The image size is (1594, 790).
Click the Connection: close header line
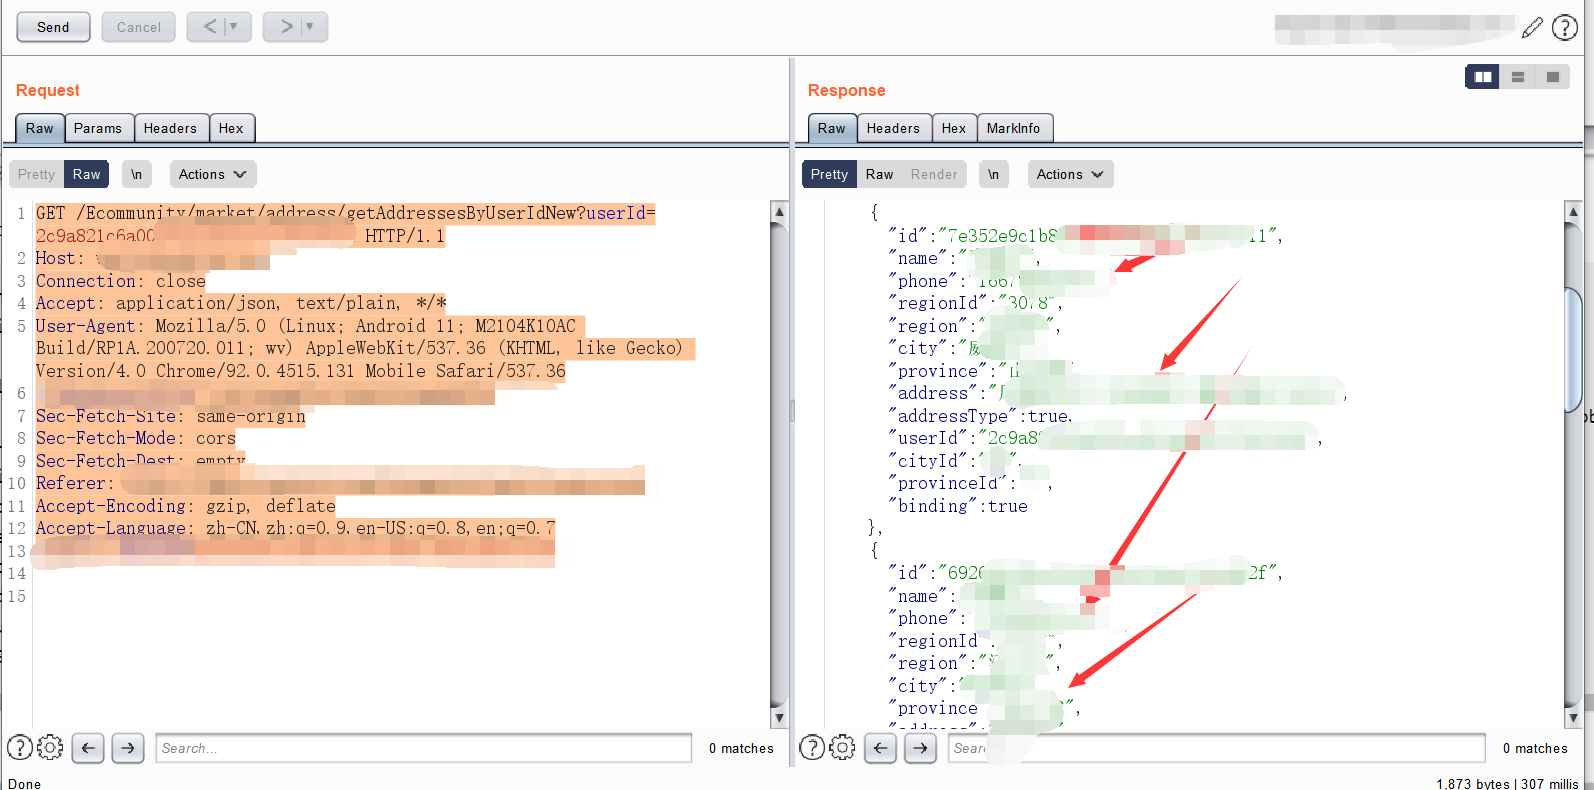[121, 281]
